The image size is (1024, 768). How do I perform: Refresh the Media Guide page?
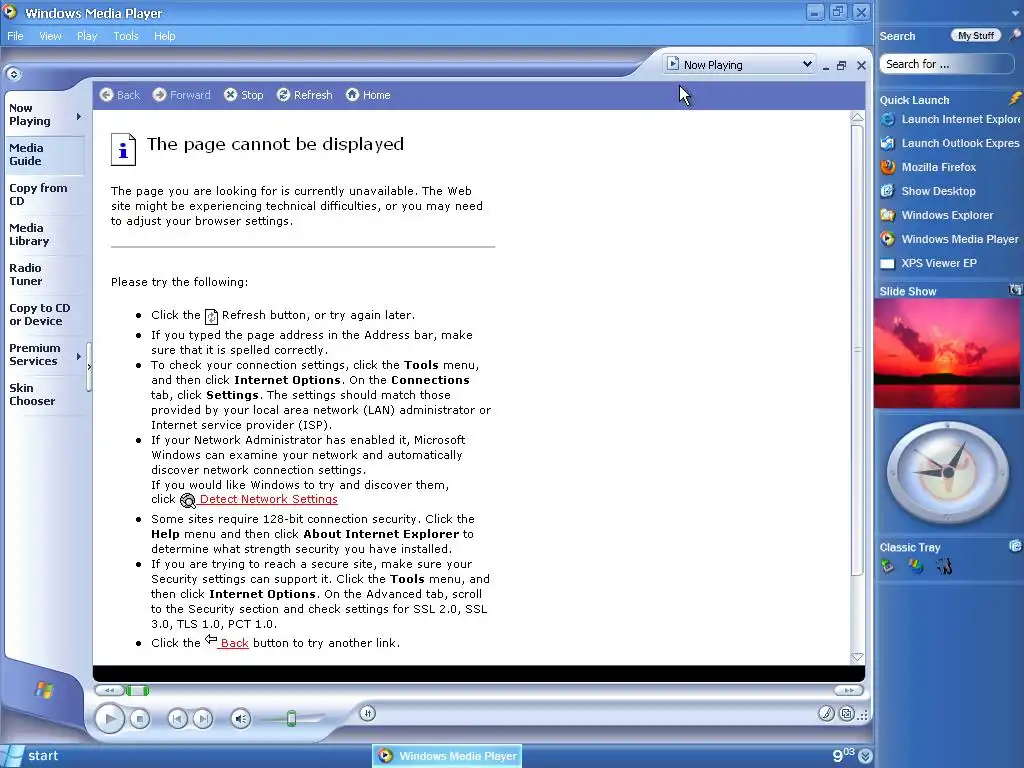click(304, 95)
